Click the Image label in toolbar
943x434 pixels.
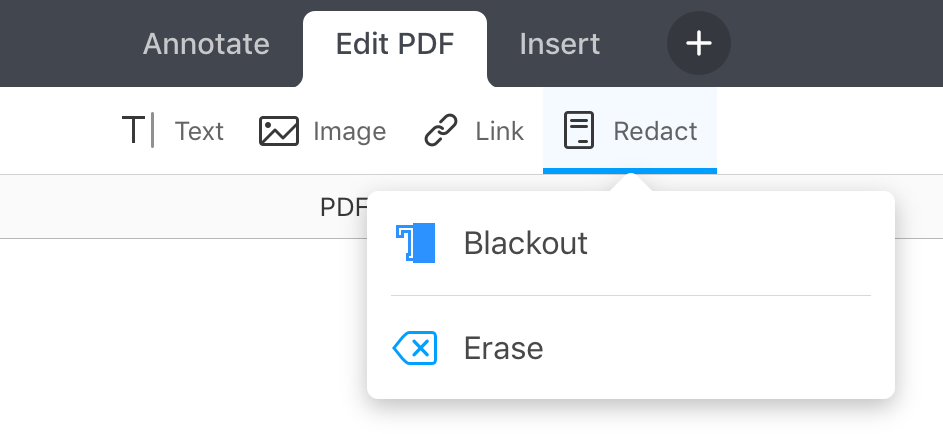pos(349,131)
